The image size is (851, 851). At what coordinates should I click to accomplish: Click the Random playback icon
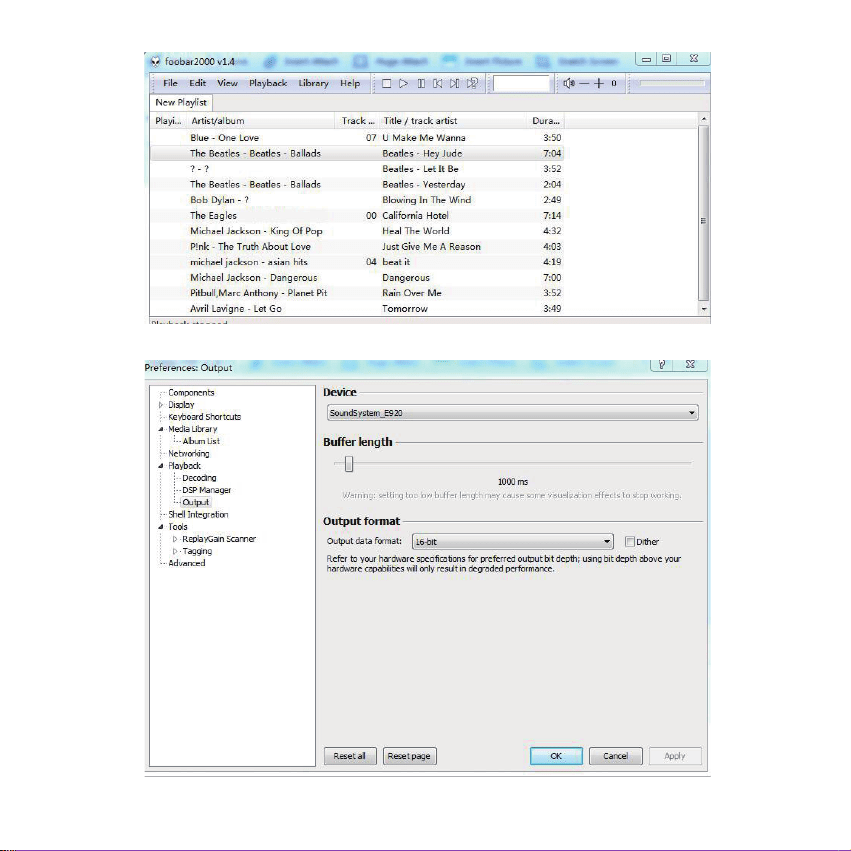(472, 84)
